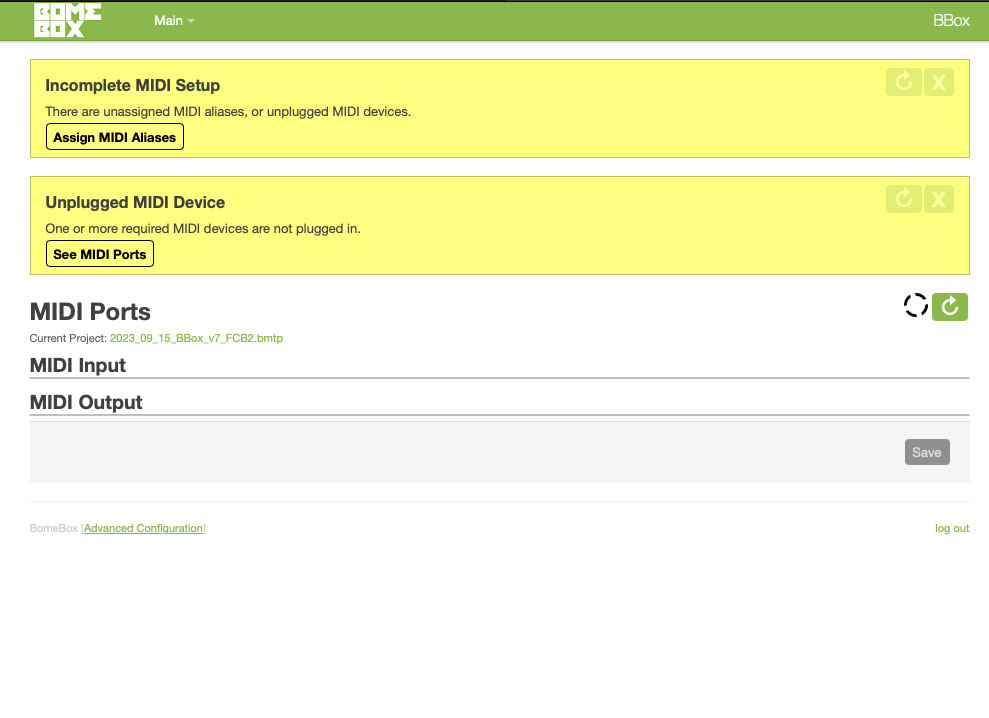
Task: Open the Advanced Configuration link
Action: click(143, 529)
